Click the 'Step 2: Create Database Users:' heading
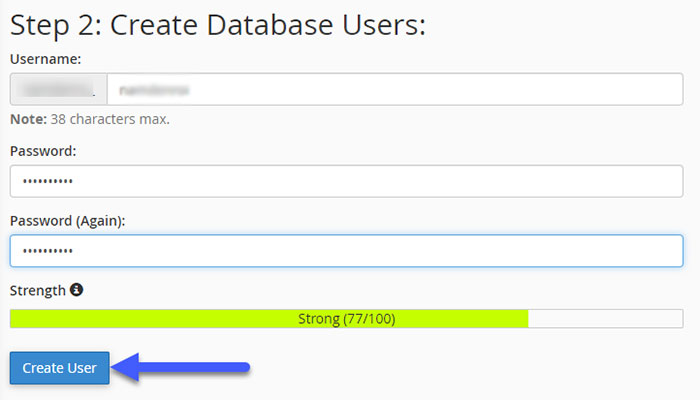 click(x=218, y=25)
